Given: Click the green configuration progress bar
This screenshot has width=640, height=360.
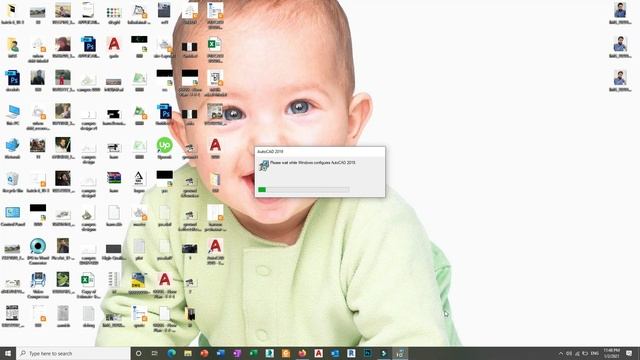Looking at the screenshot, I should tap(304, 189).
